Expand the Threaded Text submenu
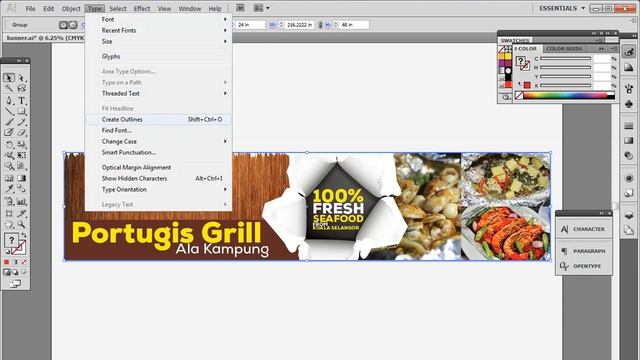Viewport: 640px width, 360px height. click(158, 93)
